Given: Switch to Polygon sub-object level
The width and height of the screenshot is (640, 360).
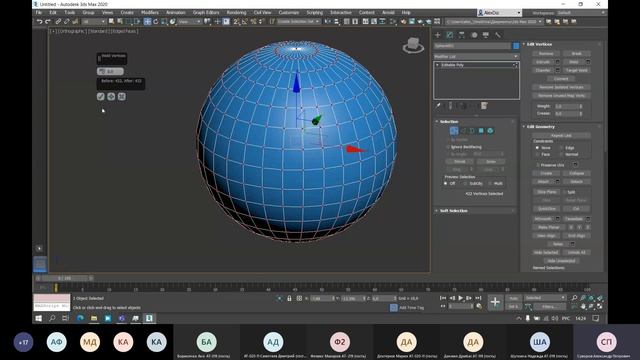Looking at the screenshot, I should (481, 131).
